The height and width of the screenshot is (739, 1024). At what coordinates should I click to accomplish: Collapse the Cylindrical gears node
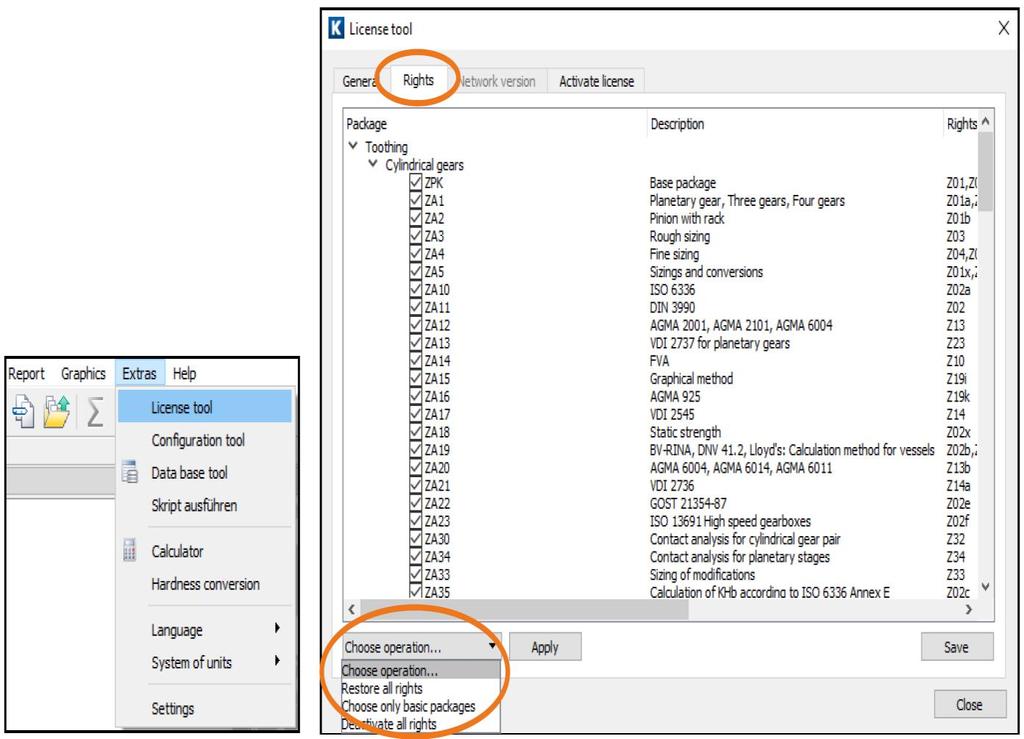[x=373, y=163]
